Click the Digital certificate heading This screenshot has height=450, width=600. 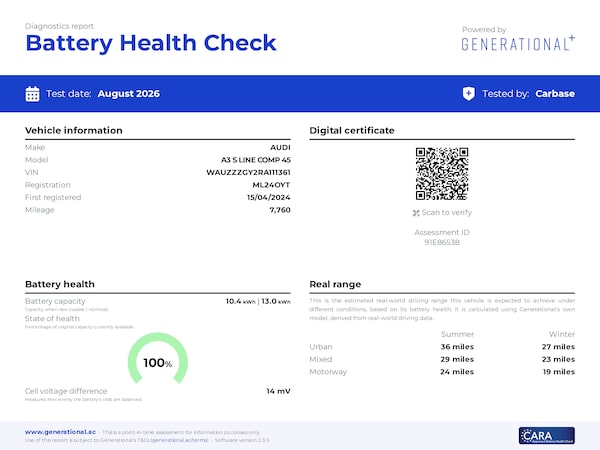[x=352, y=130]
